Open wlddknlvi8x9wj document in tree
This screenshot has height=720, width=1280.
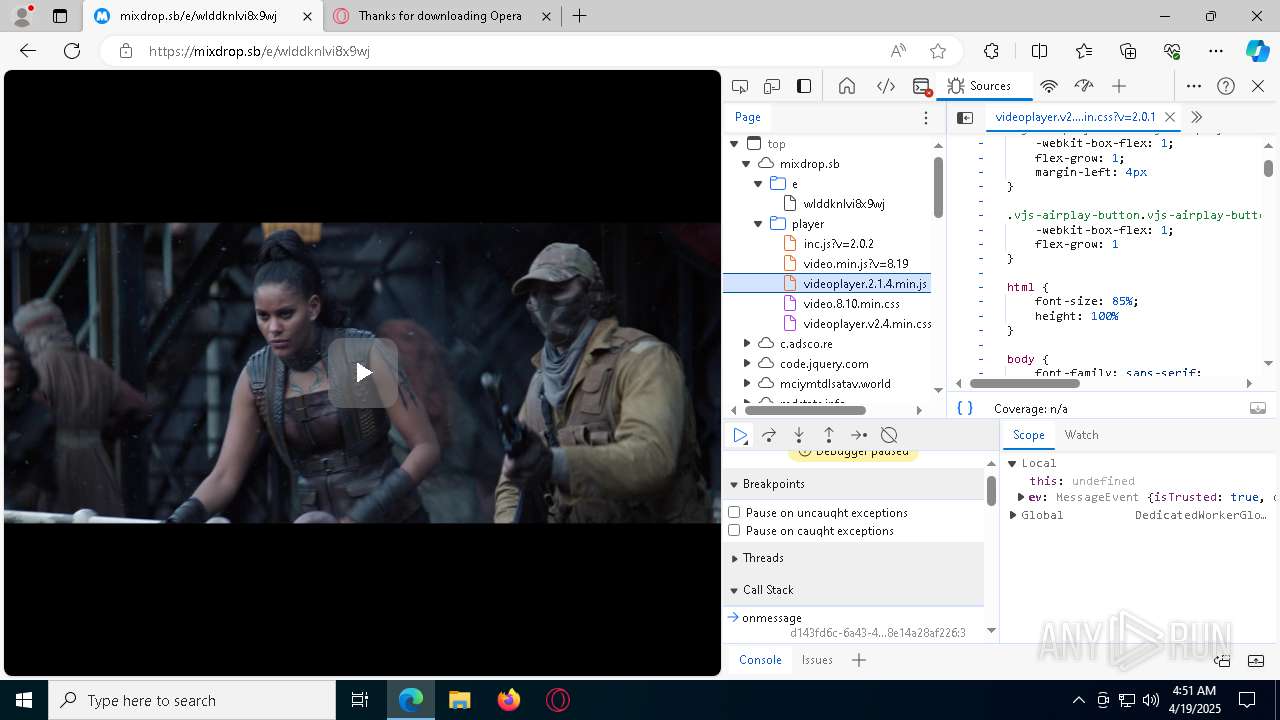click(843, 204)
